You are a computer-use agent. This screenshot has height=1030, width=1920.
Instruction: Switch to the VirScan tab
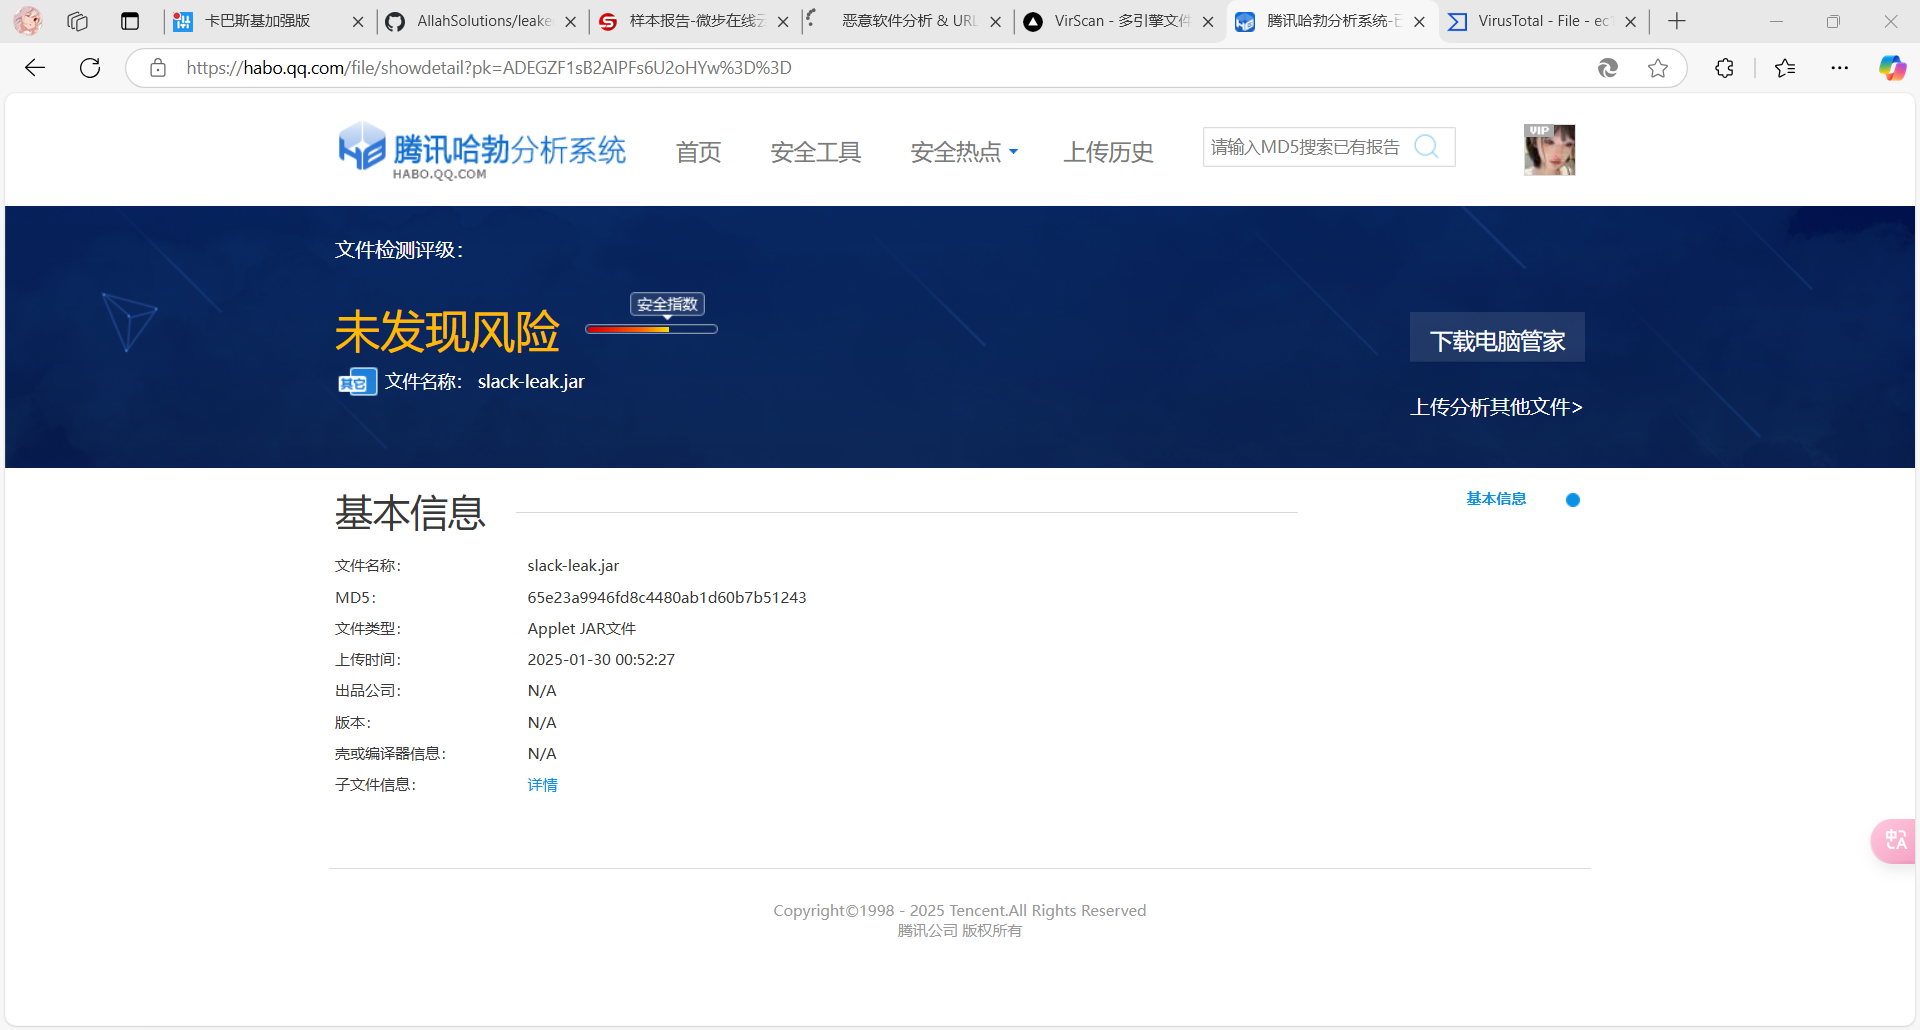click(1121, 21)
